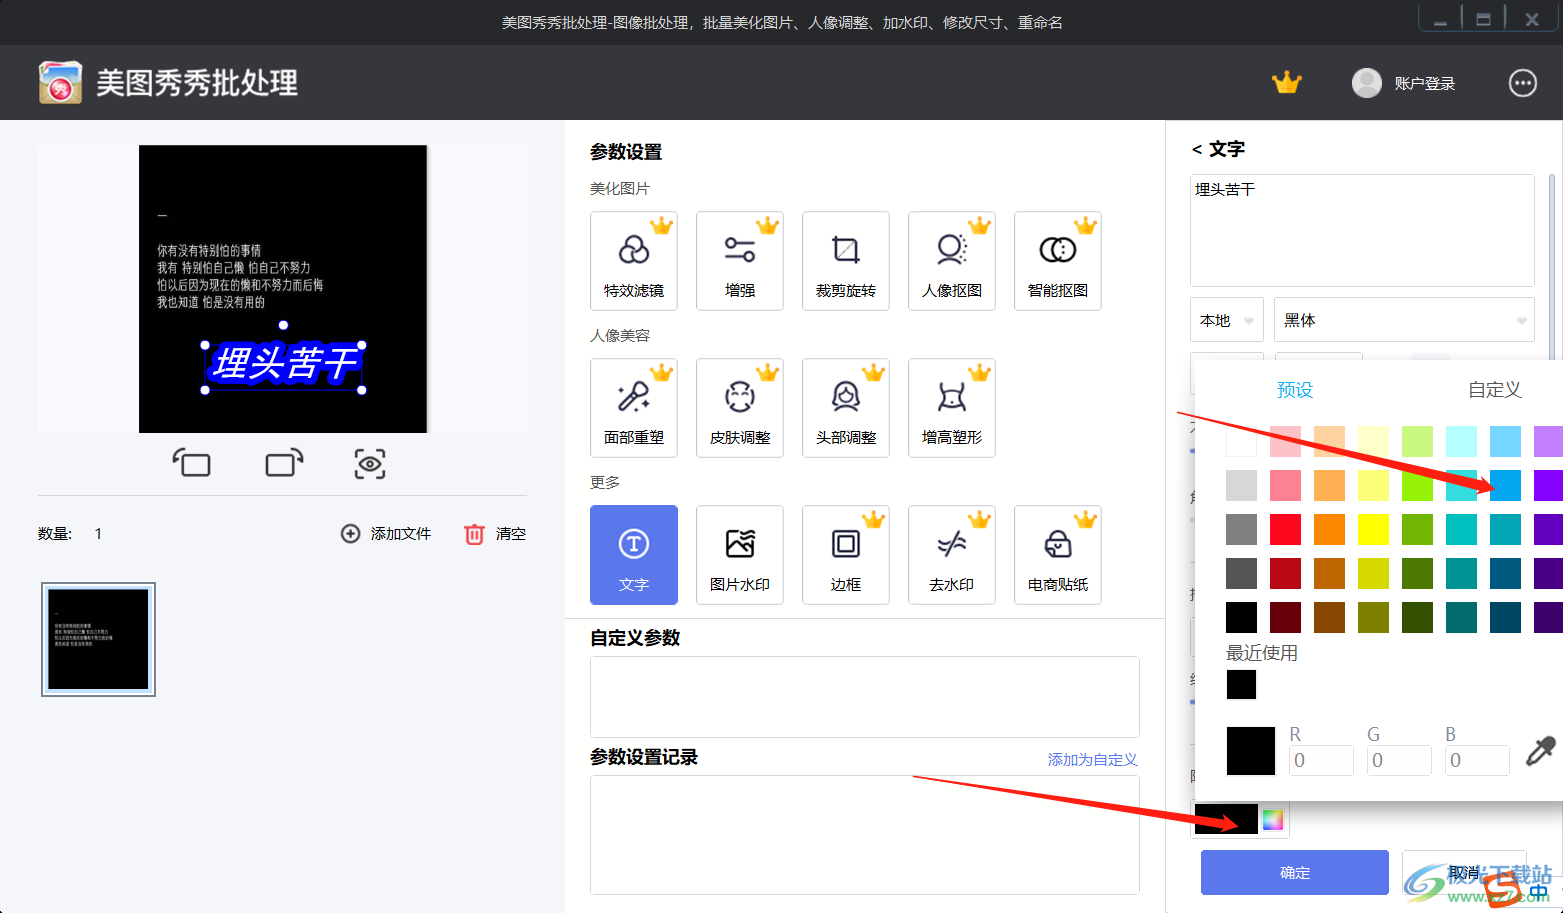Open the more options circle menu
Image resolution: width=1563 pixels, height=913 pixels.
tap(1522, 83)
